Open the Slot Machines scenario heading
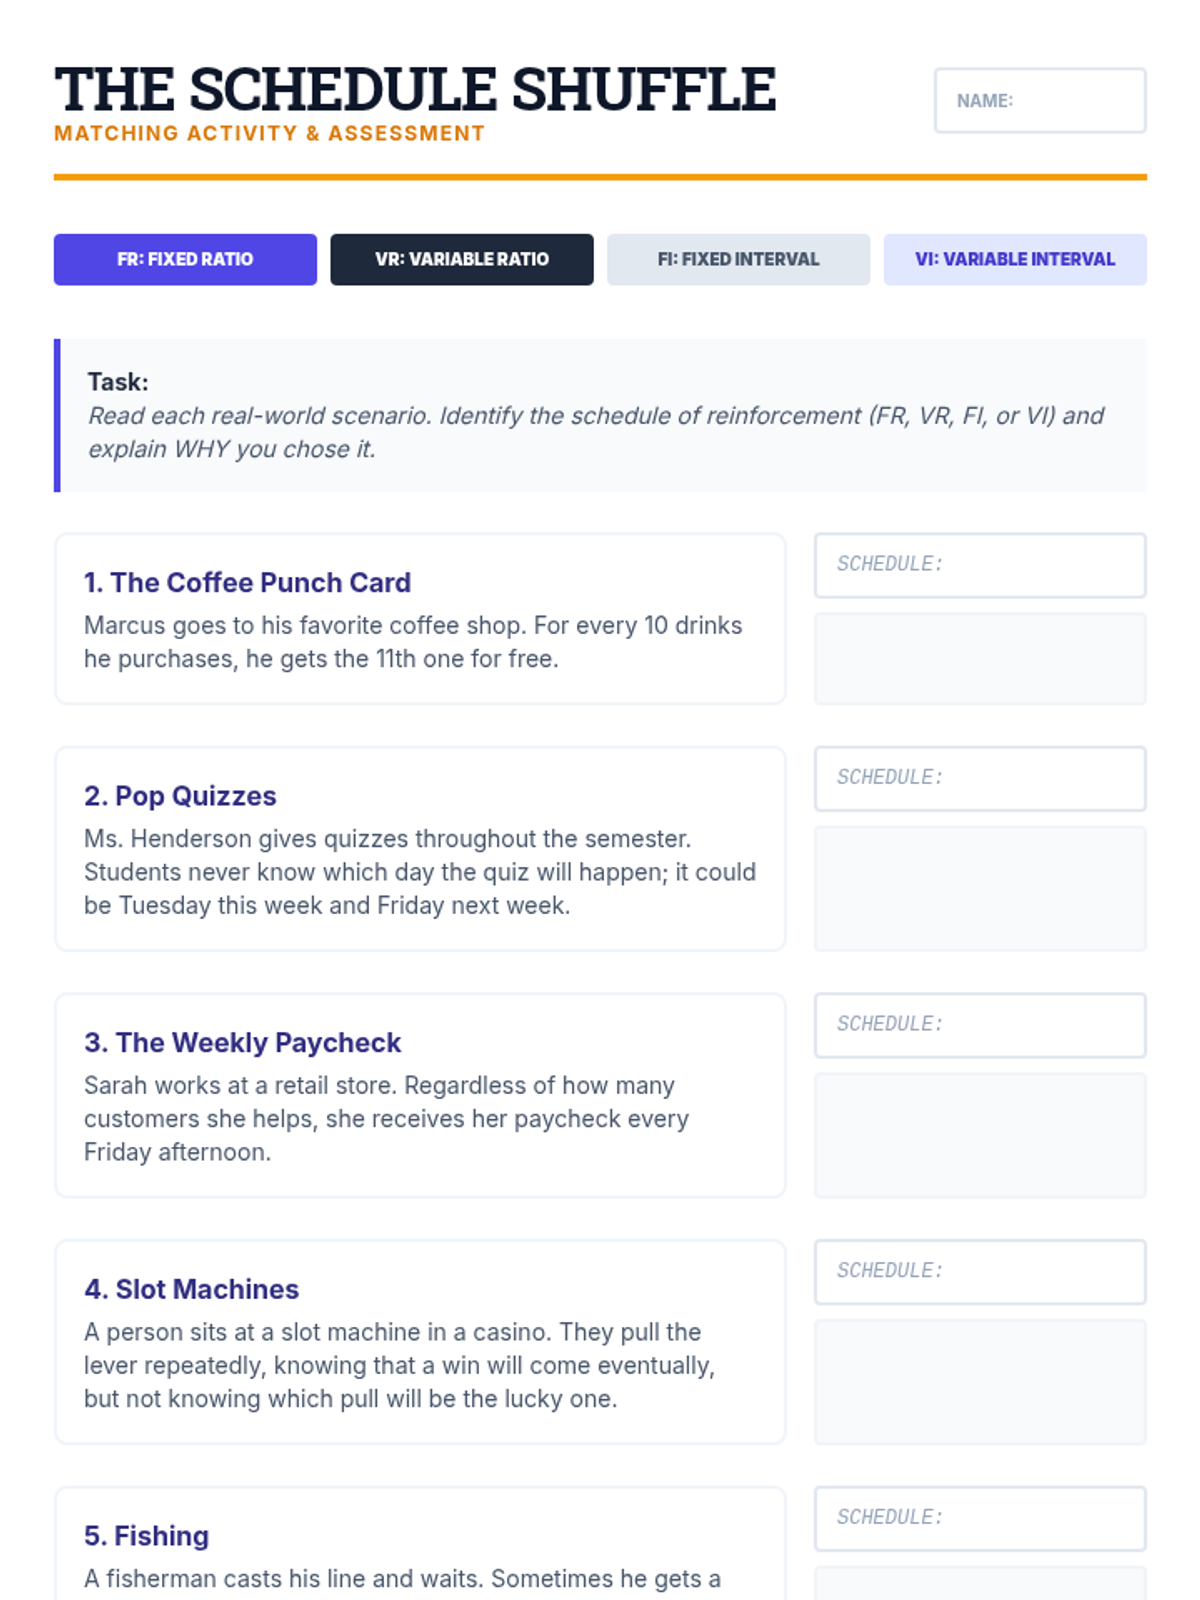Image resolution: width=1200 pixels, height=1600 pixels. click(x=191, y=1289)
